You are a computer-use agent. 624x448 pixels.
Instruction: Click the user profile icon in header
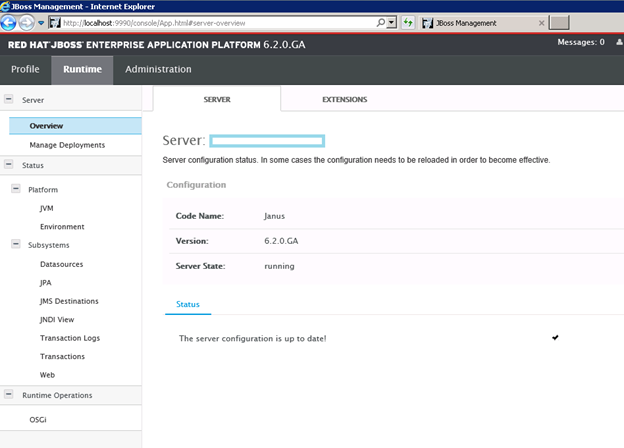pos(619,42)
